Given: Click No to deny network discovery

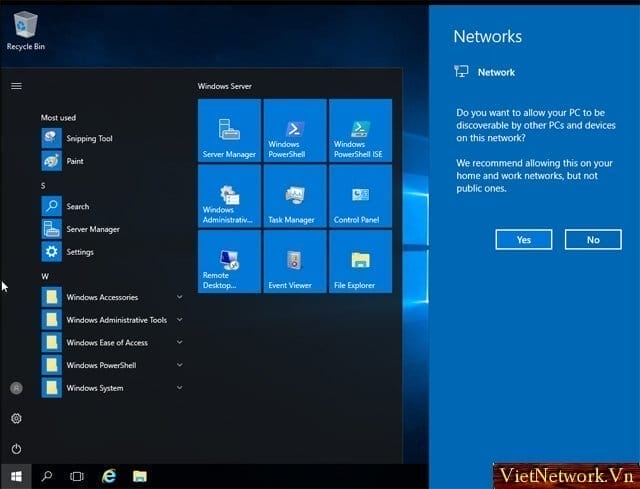Looking at the screenshot, I should [593, 240].
